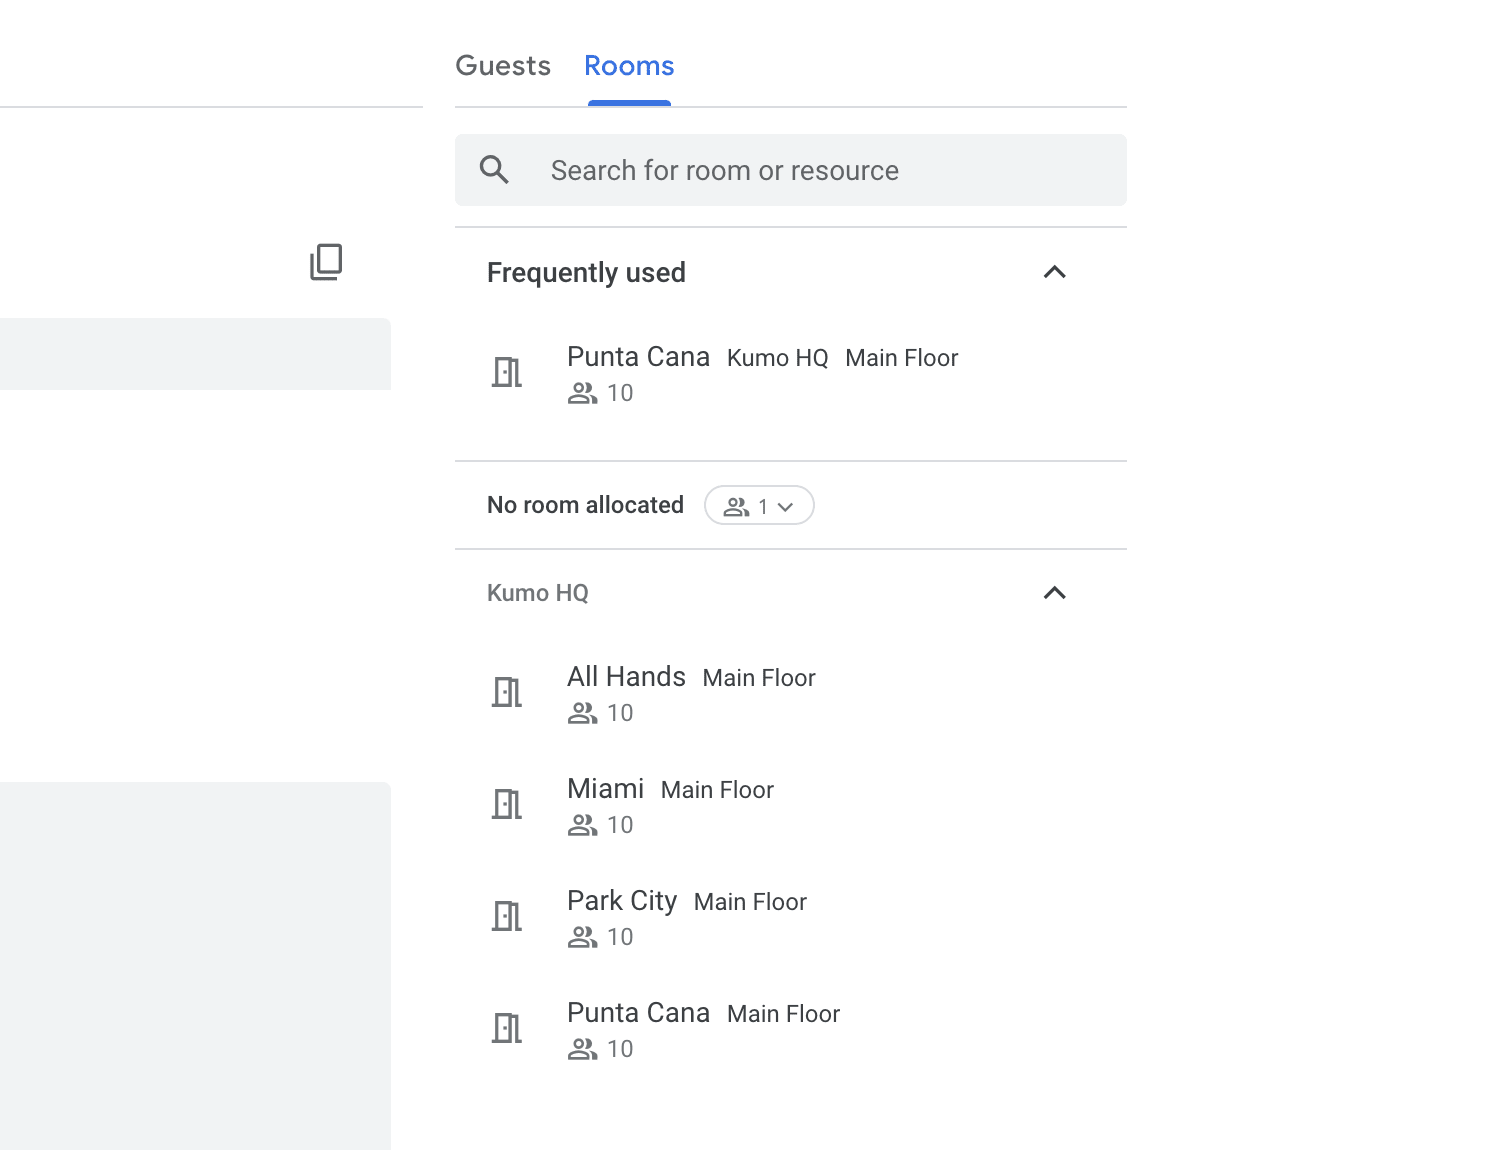Image resolution: width=1498 pixels, height=1150 pixels.
Task: Click the capacity people icon beside All Hands
Action: tap(583, 713)
